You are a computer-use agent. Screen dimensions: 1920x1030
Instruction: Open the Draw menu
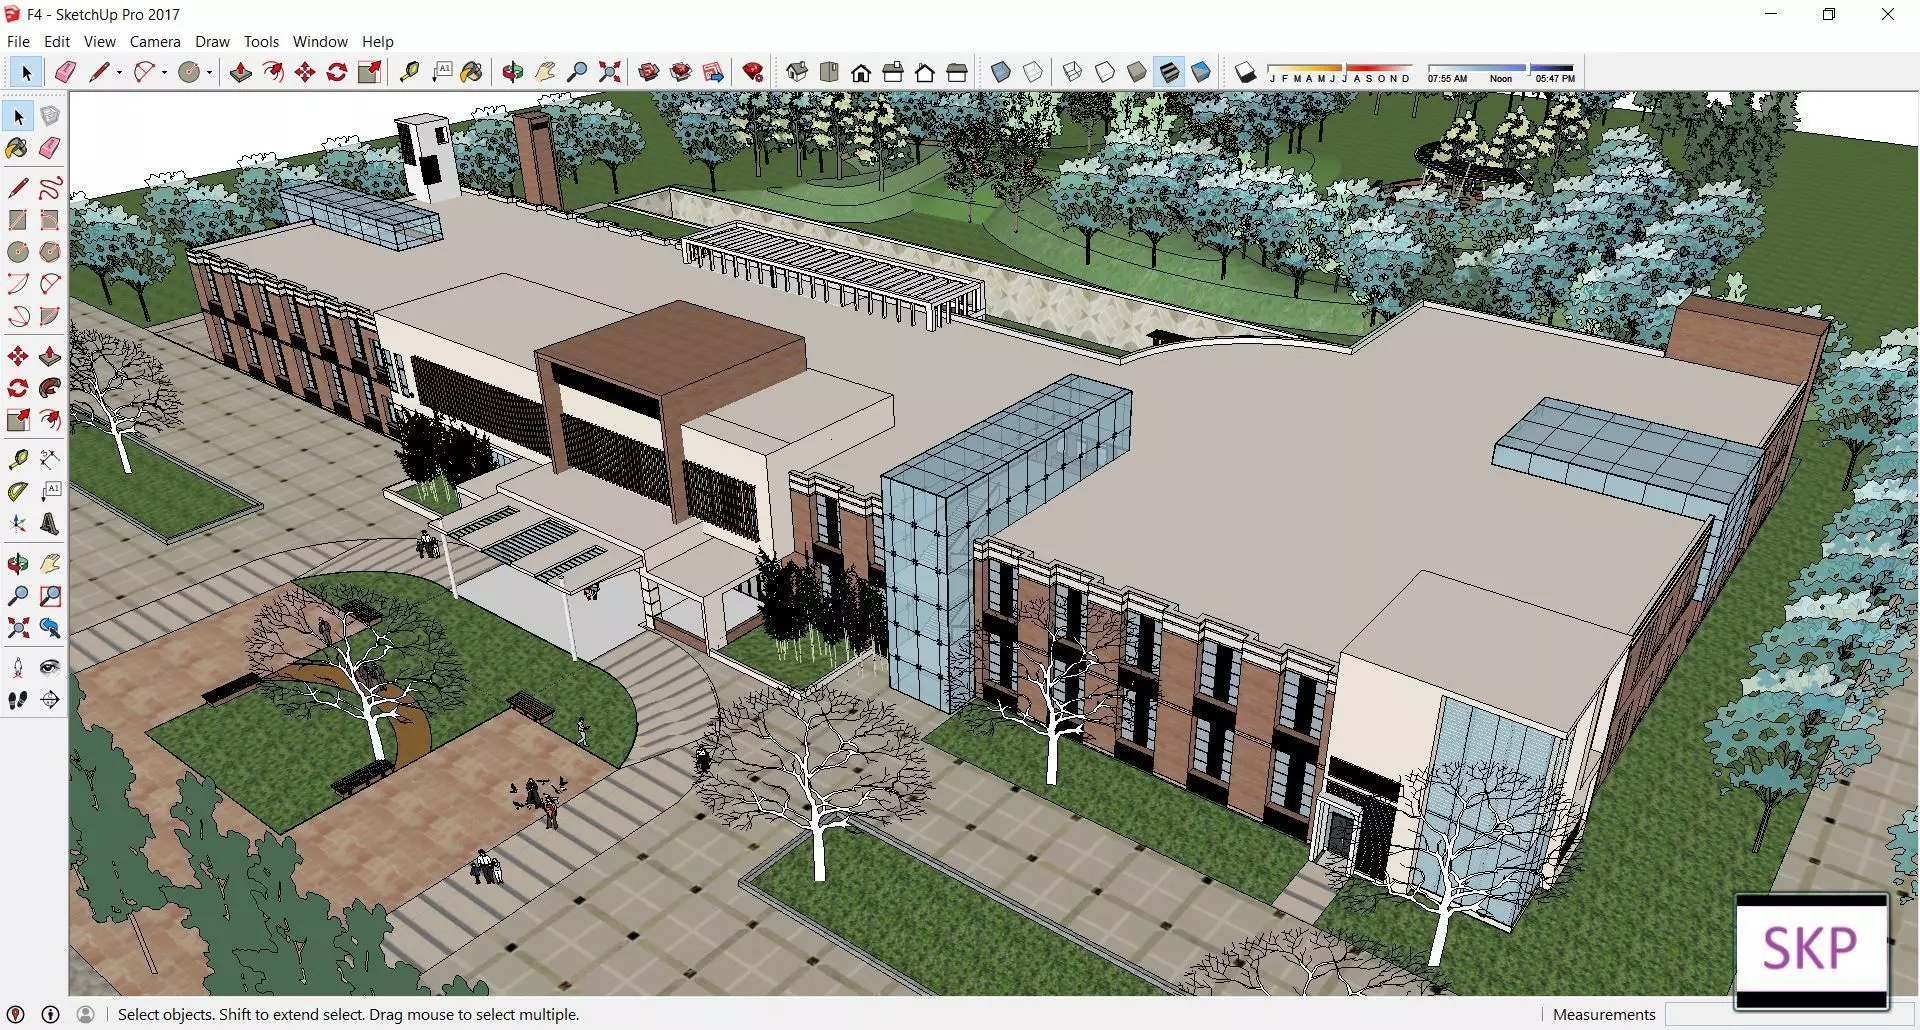[x=212, y=41]
